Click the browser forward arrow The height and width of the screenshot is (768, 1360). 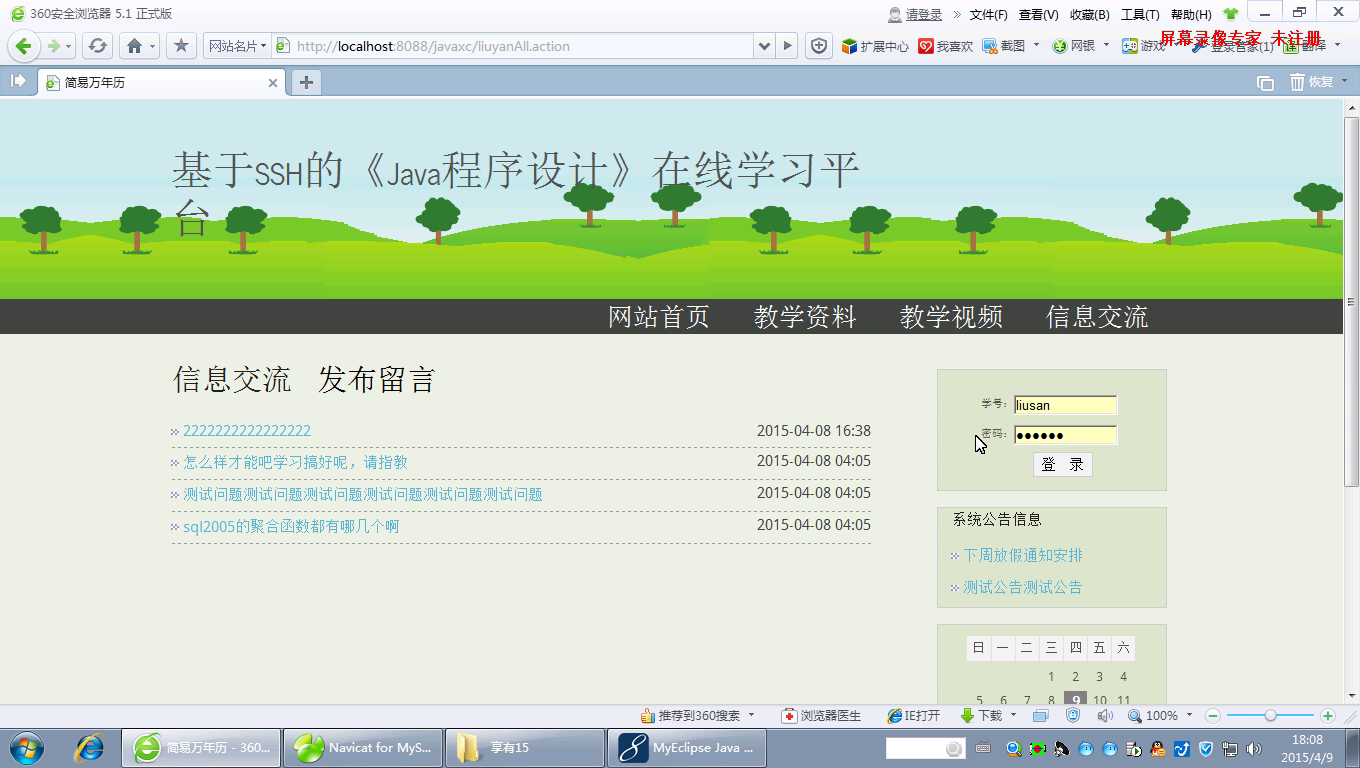click(53, 46)
